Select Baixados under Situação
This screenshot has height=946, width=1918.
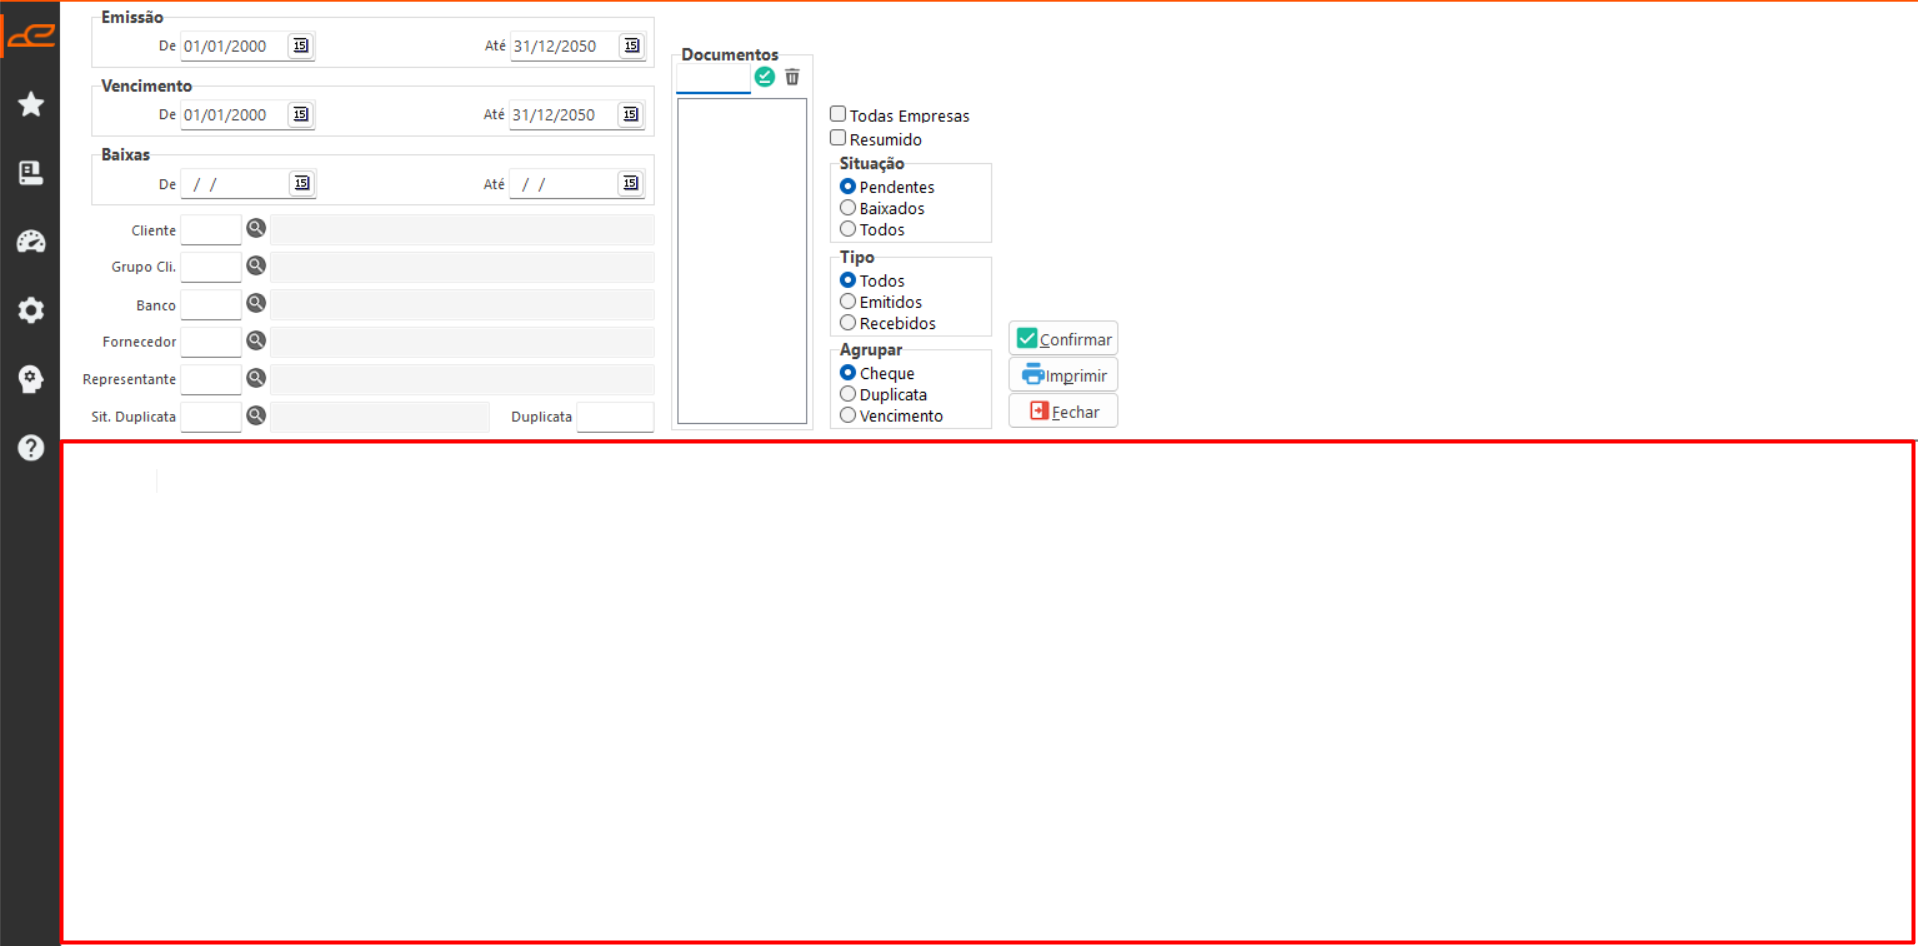pos(848,208)
